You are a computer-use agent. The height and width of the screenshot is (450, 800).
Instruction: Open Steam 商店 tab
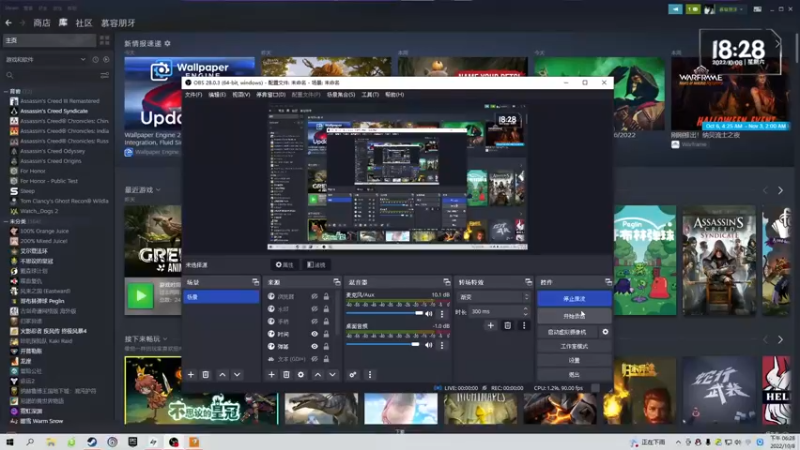[42, 23]
